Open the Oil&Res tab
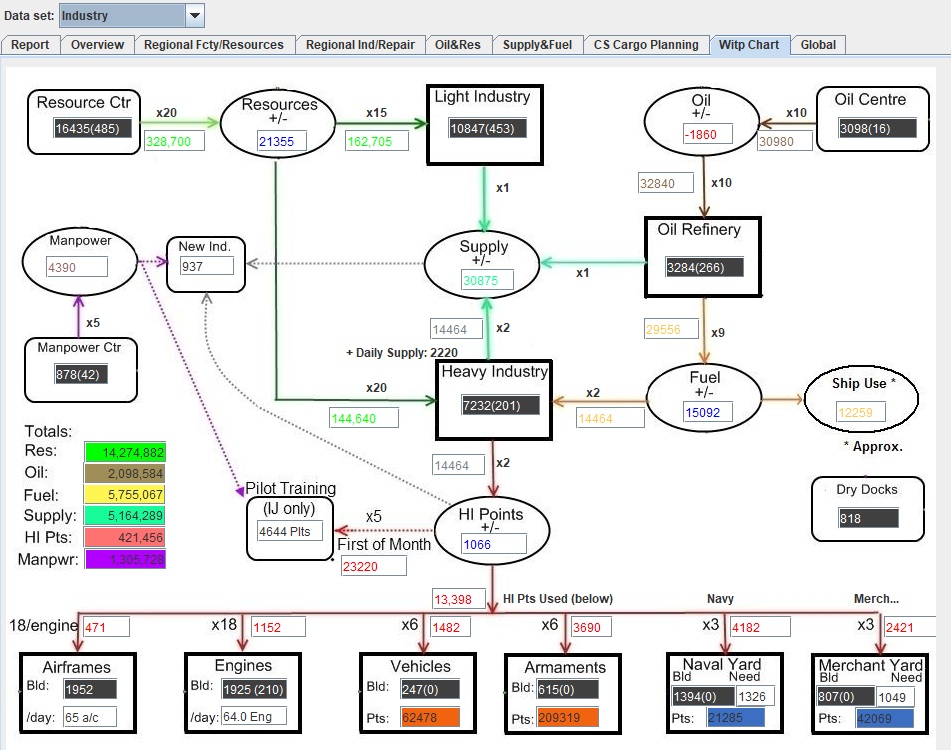Viewport: 951px width, 750px height. pos(458,45)
